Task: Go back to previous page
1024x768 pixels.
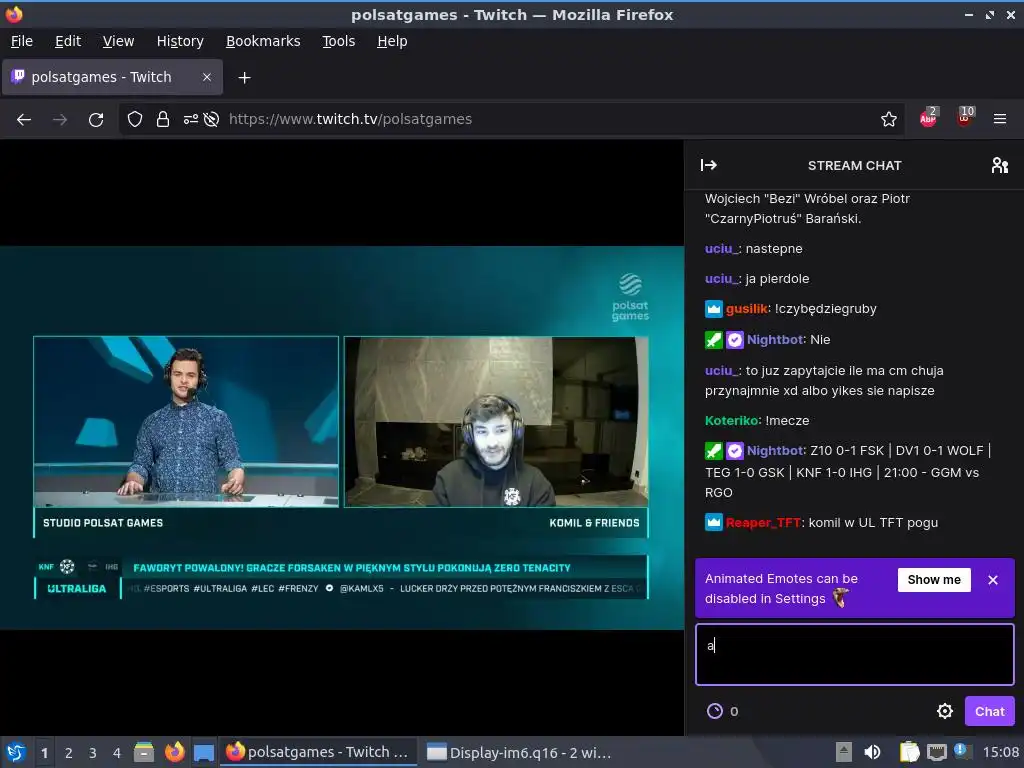Action: pos(24,120)
